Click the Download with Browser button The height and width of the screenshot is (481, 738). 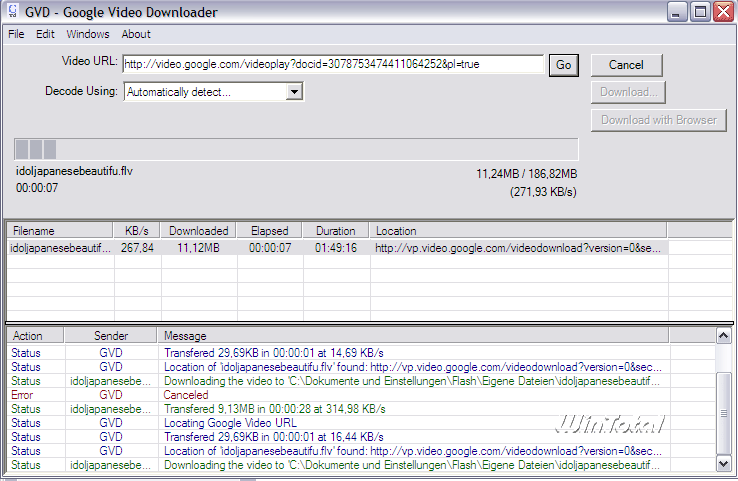coord(659,120)
